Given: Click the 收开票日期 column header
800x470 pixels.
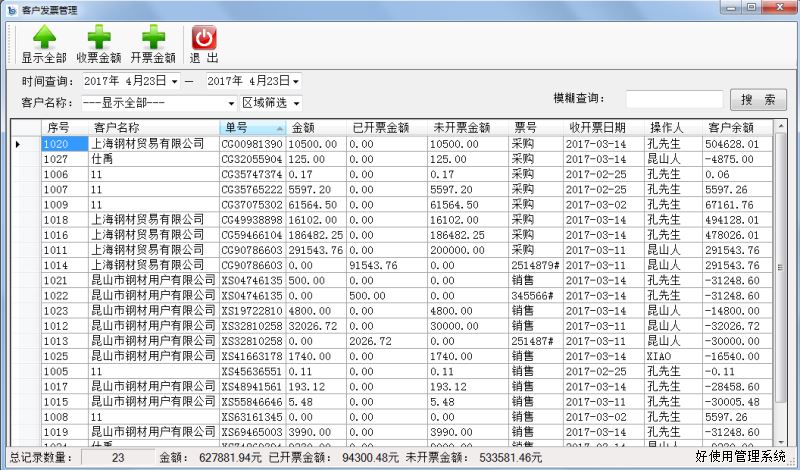Looking at the screenshot, I should pyautogui.click(x=597, y=128).
